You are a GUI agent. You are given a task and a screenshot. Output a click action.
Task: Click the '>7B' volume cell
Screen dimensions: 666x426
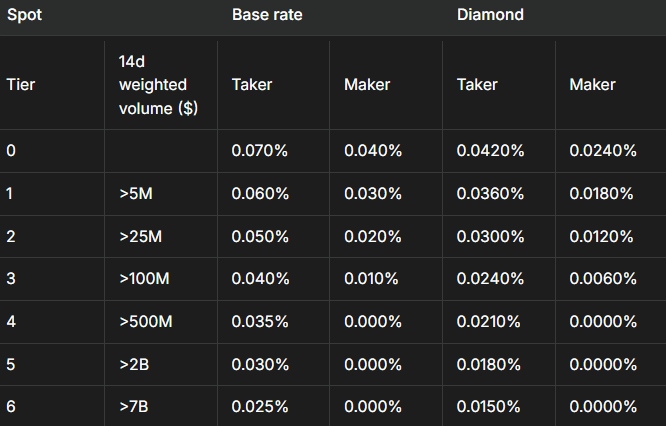pyautogui.click(x=134, y=406)
